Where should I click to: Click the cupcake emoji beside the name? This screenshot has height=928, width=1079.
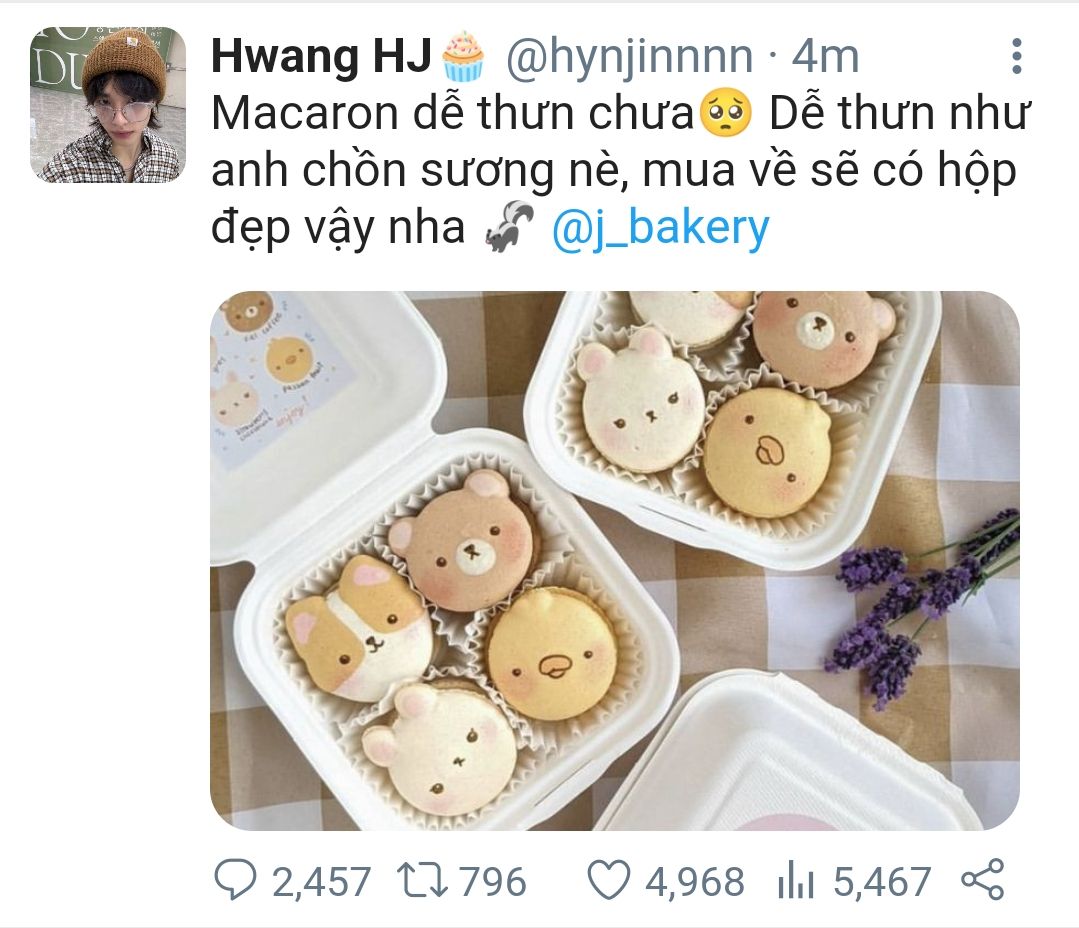[462, 56]
